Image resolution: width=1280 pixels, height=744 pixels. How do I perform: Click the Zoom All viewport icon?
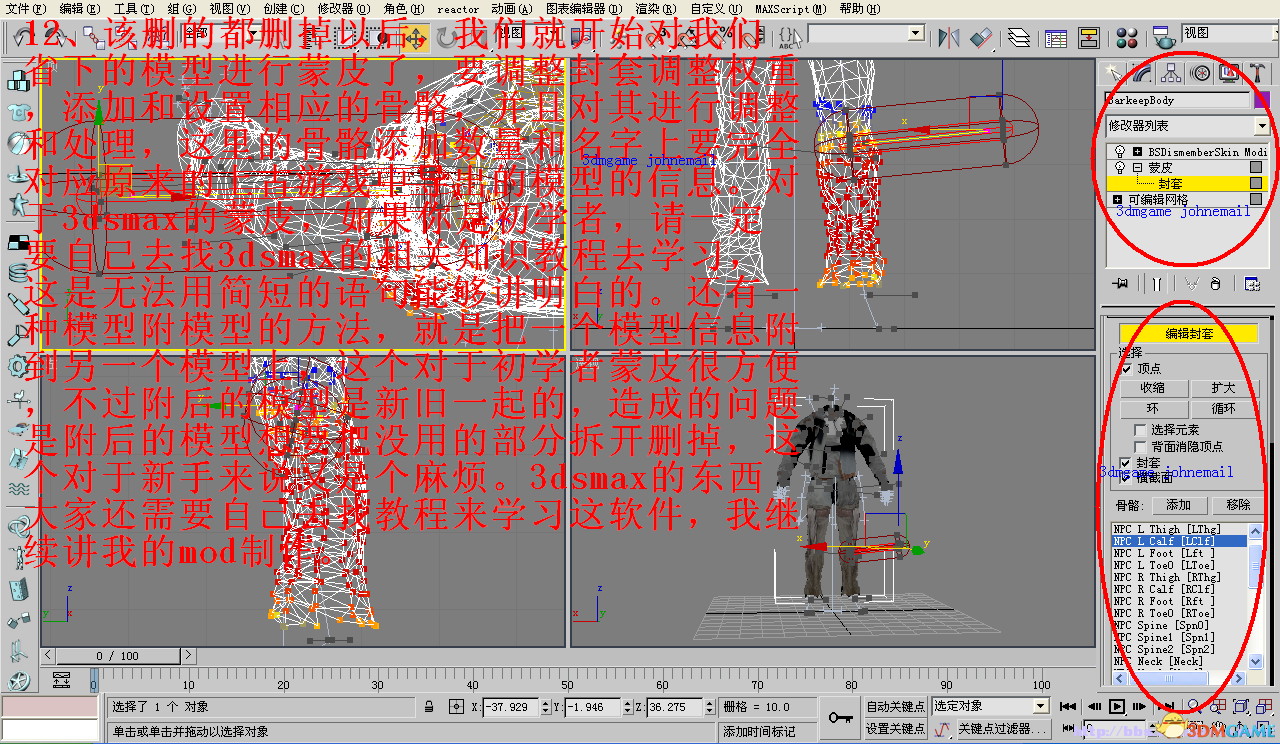(1218, 706)
